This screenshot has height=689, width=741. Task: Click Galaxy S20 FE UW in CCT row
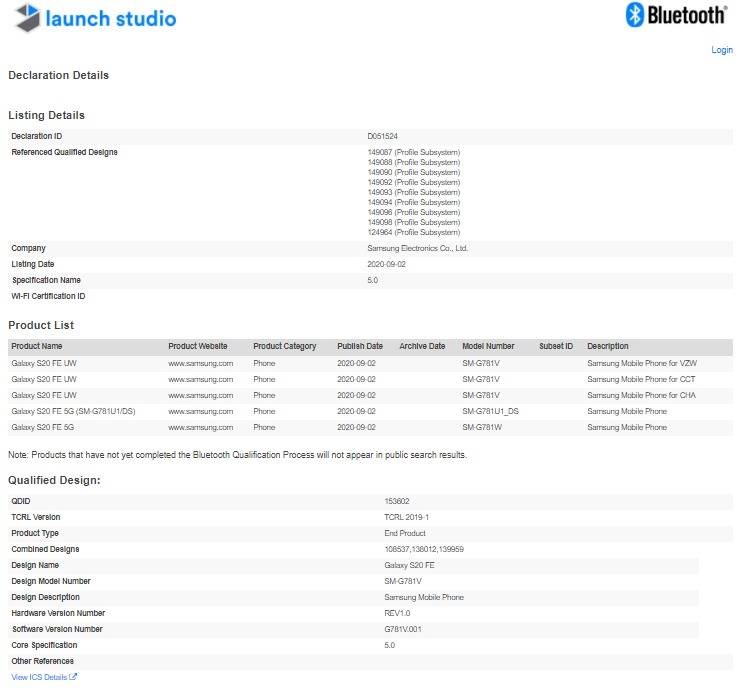tap(44, 379)
